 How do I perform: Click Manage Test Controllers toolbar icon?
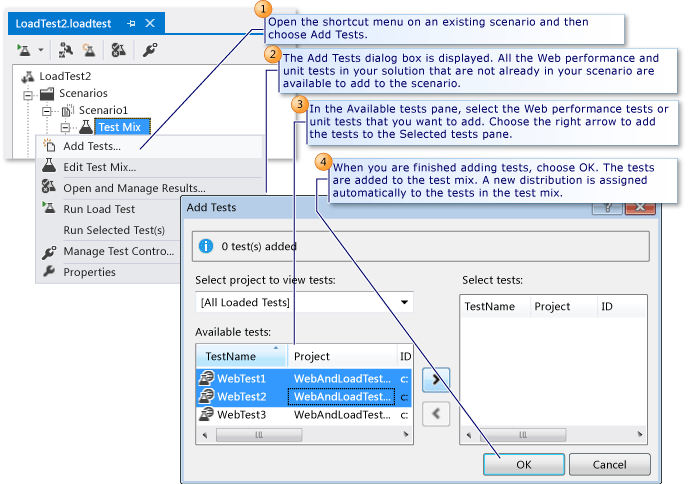(150, 50)
